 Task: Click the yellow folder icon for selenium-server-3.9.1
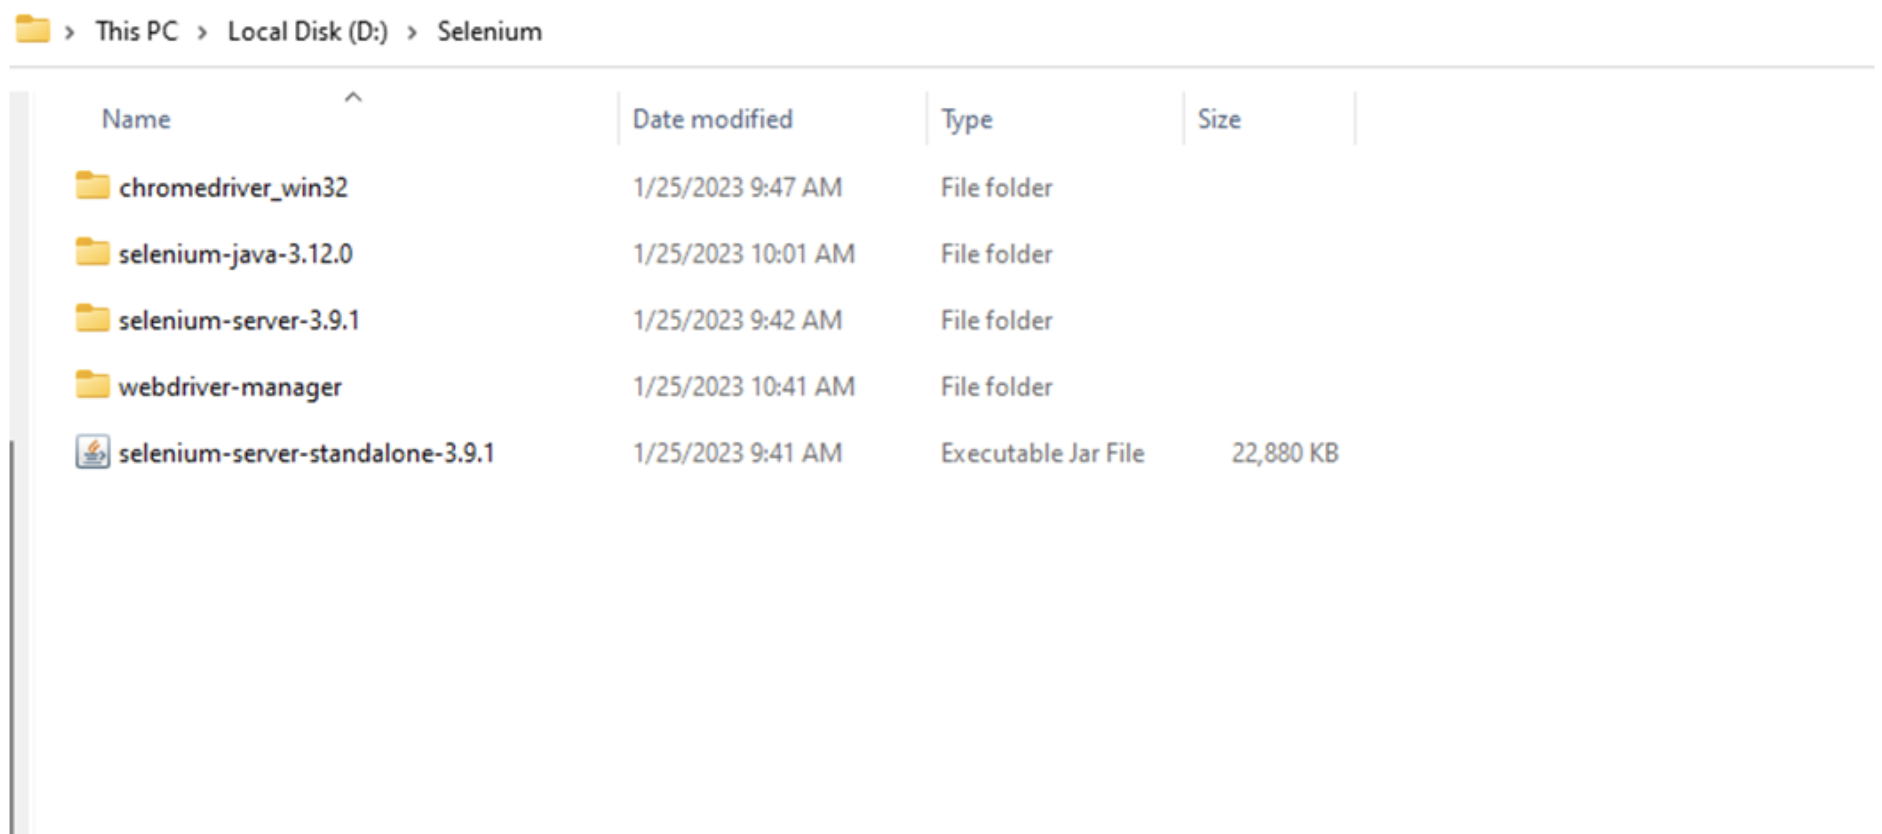(95, 320)
